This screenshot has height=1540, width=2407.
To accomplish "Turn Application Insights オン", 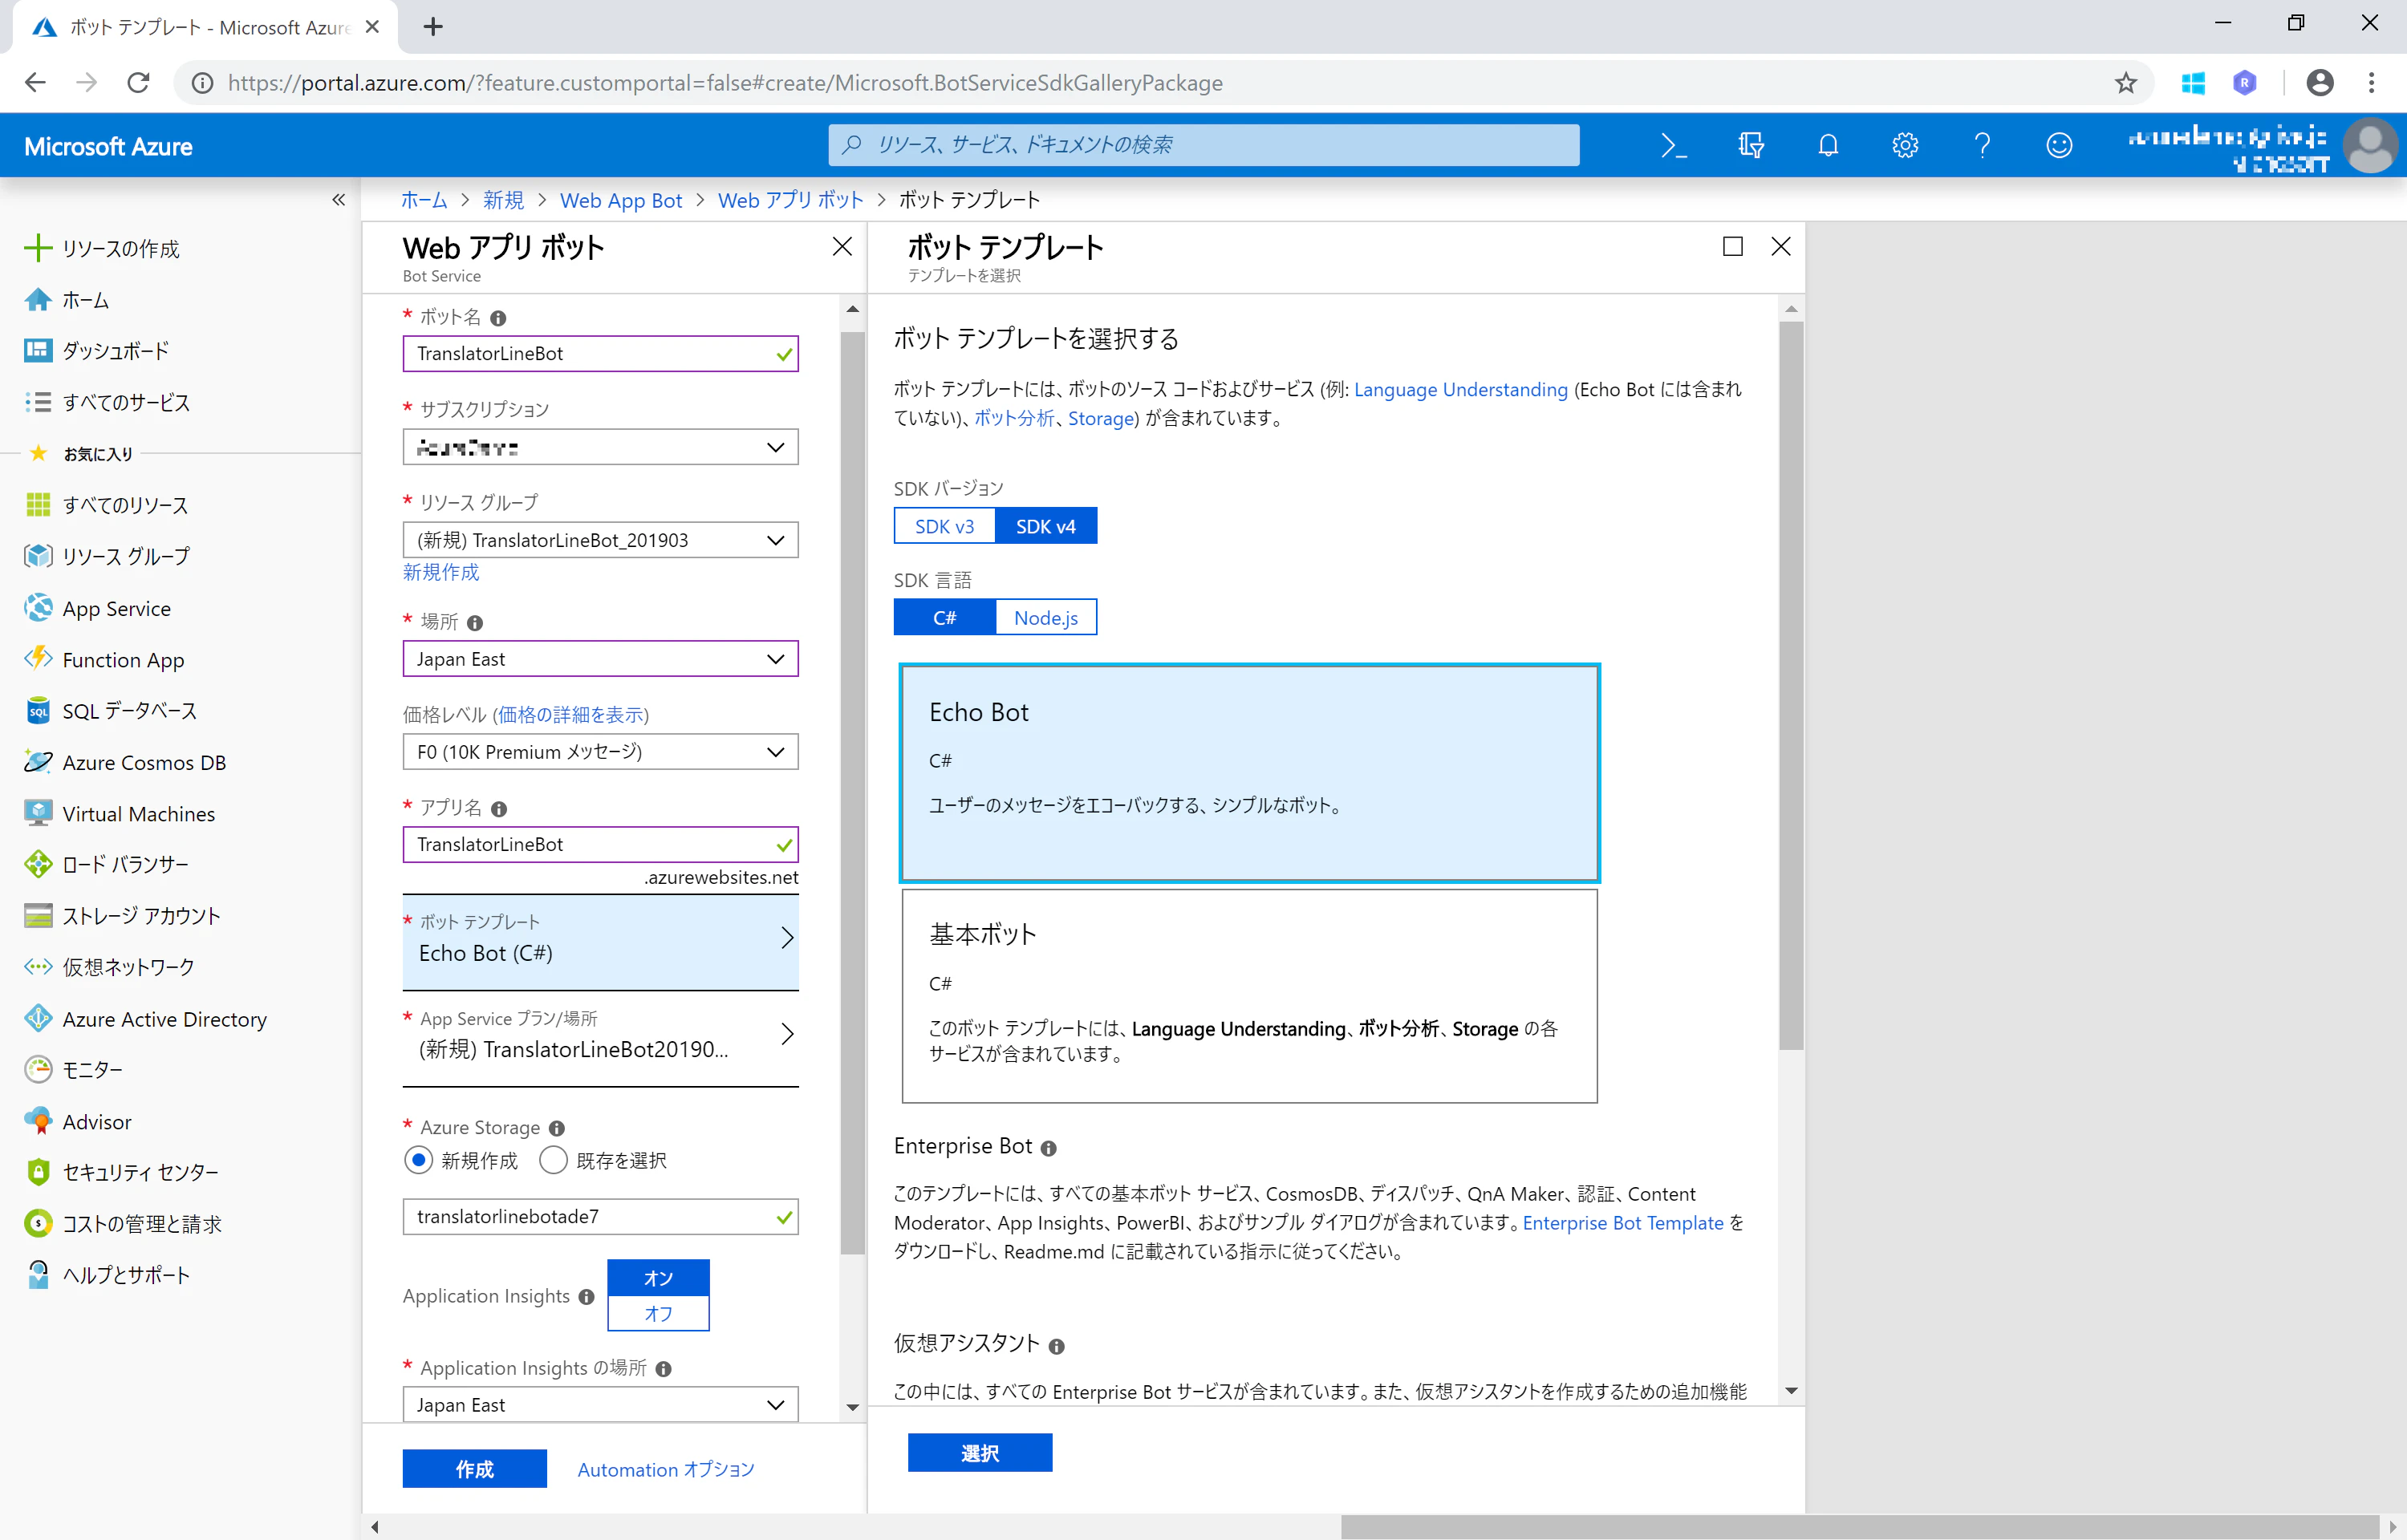I will point(658,1277).
